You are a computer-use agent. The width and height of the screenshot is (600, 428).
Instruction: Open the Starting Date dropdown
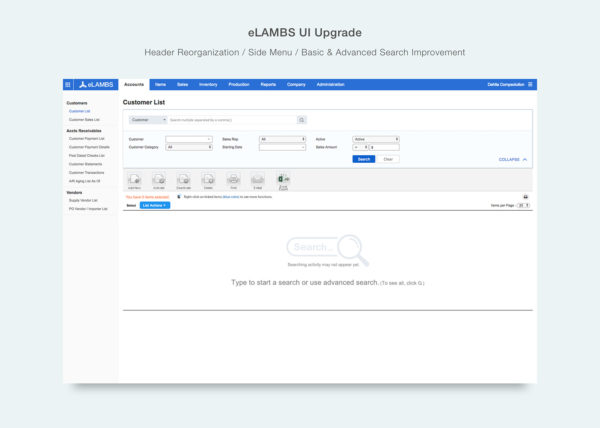click(x=282, y=147)
